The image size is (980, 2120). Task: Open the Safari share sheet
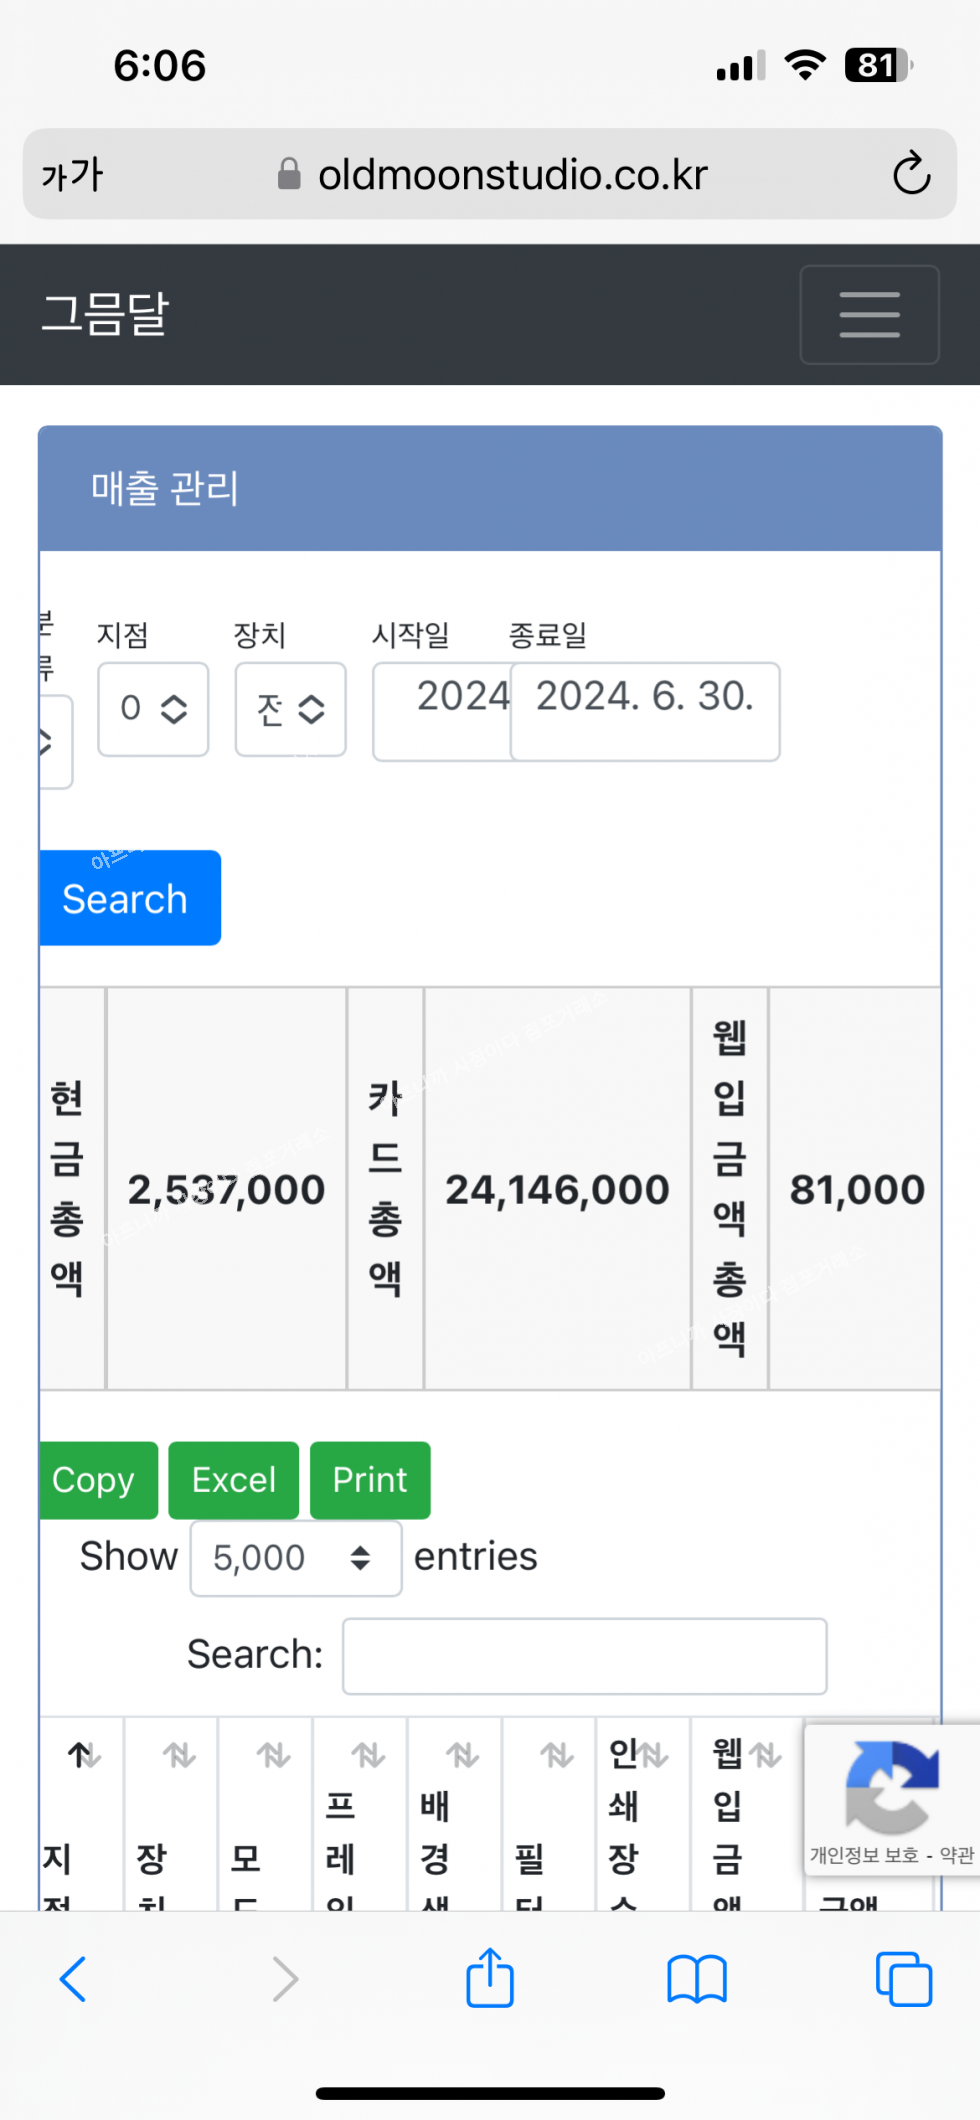click(490, 1978)
